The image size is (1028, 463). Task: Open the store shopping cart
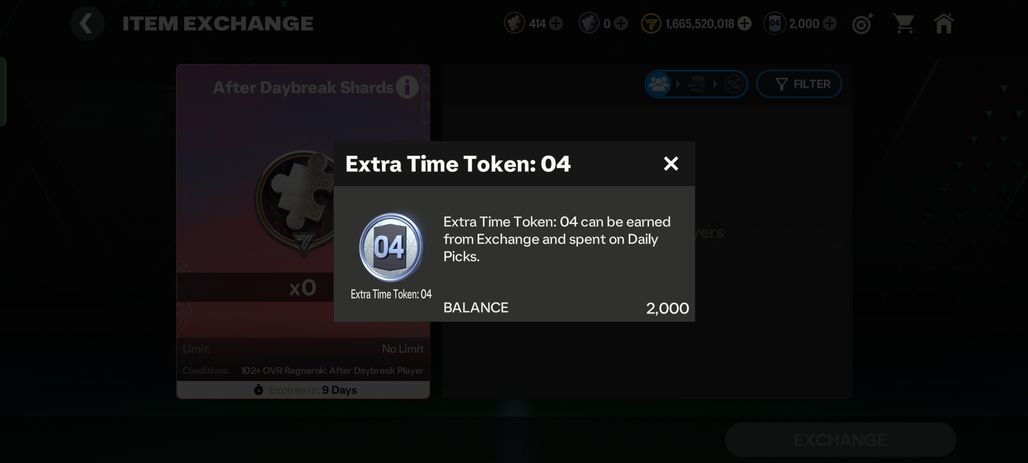pyautogui.click(x=903, y=24)
